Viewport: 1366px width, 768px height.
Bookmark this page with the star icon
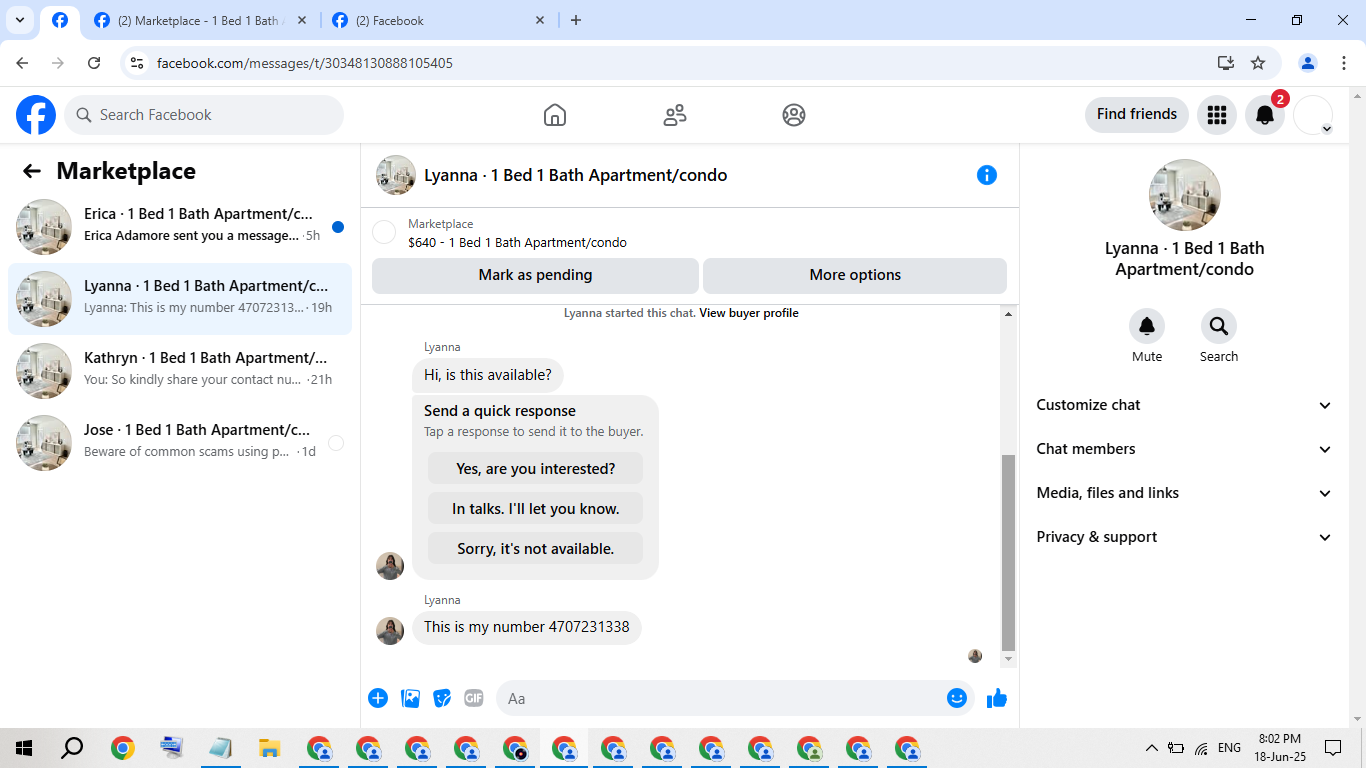[1258, 63]
